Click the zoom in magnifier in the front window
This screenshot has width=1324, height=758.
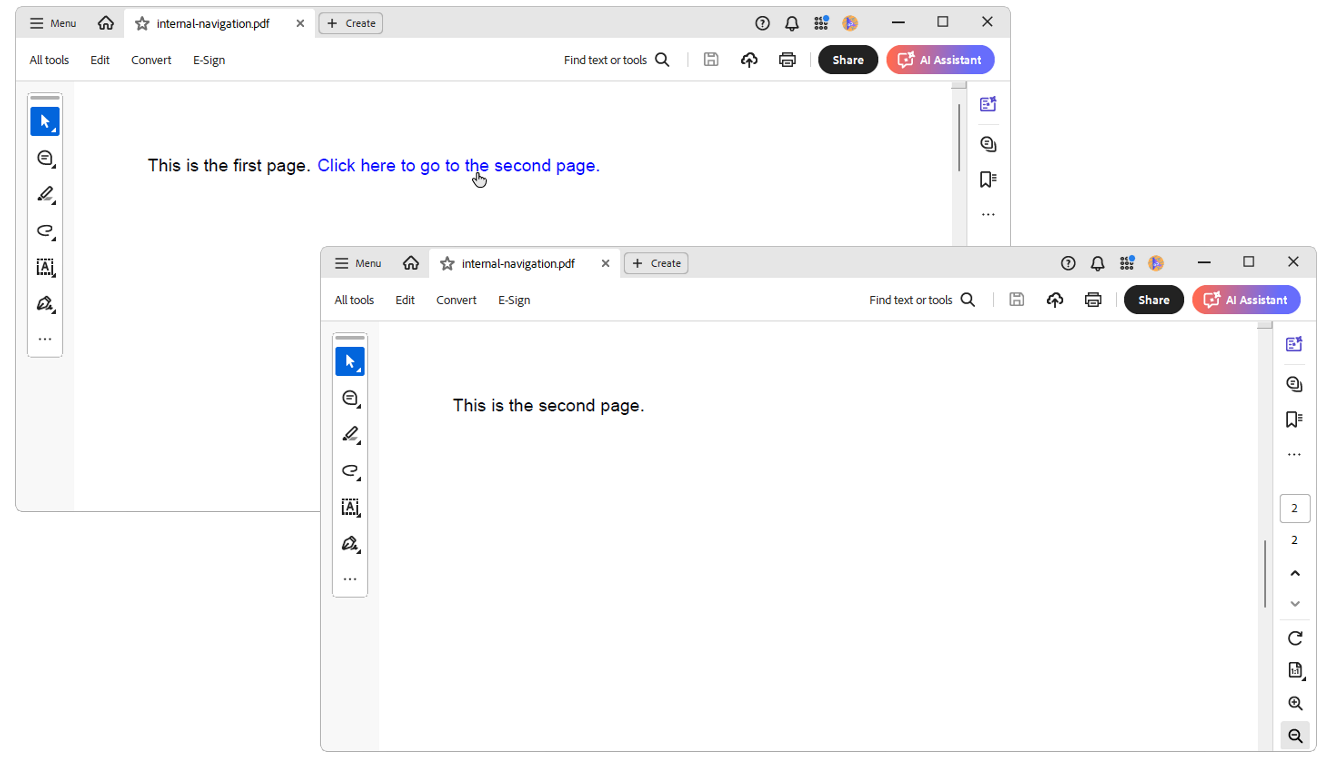click(x=1295, y=703)
